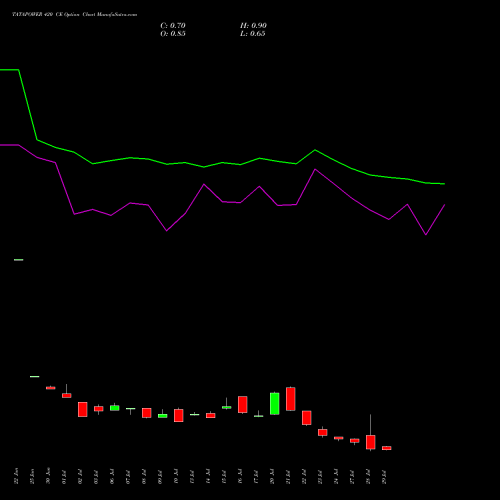
Task: Select the 28 Jul candlestick with long wick
Action: (371, 442)
